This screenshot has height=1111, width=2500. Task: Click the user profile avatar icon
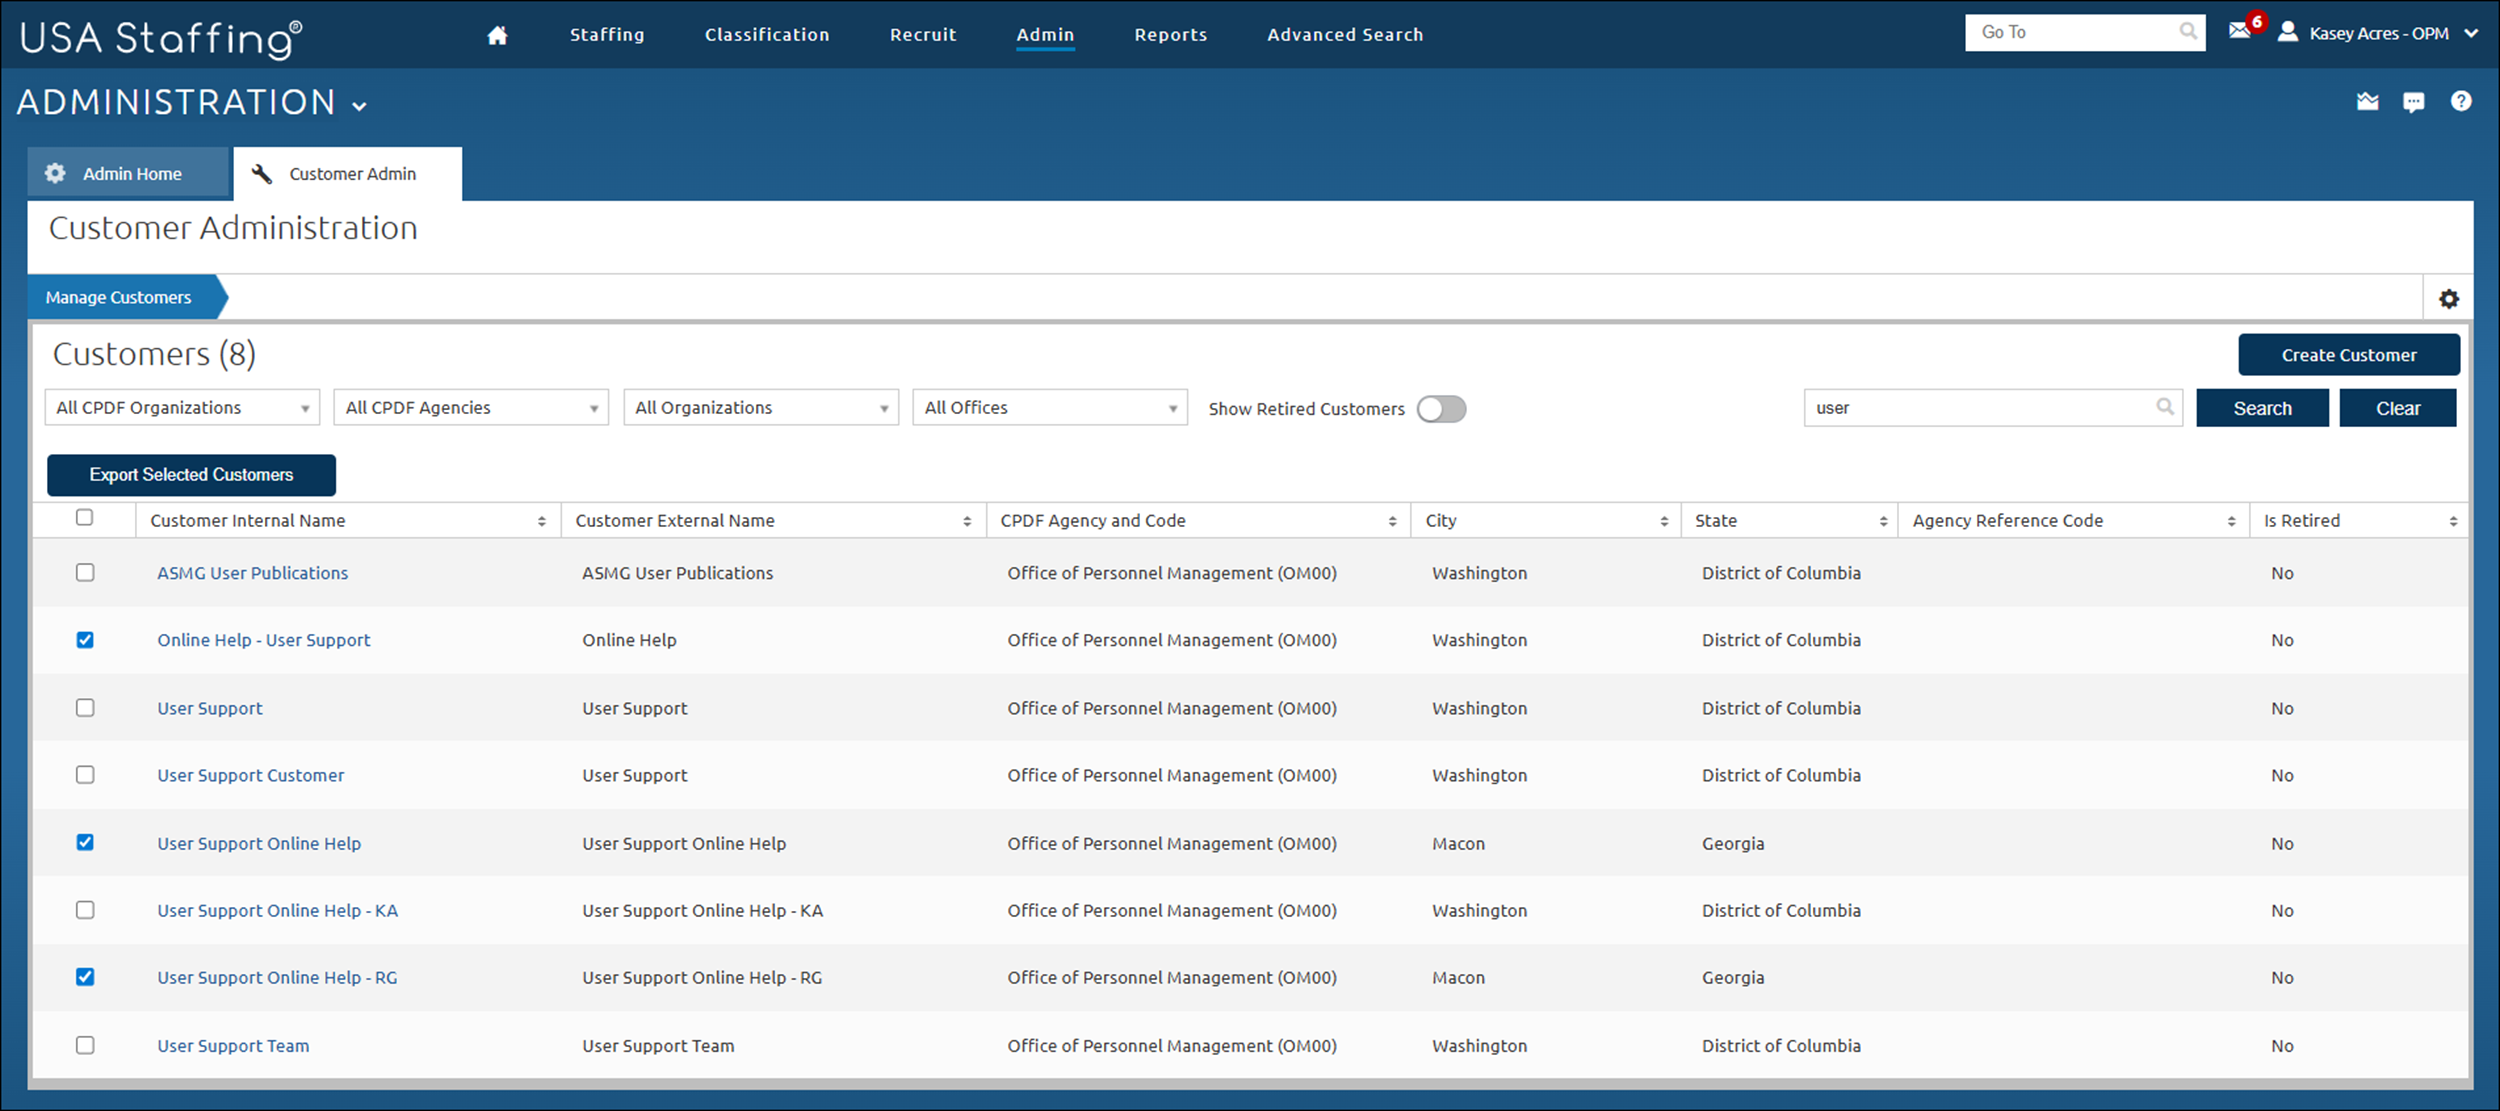click(x=2287, y=32)
